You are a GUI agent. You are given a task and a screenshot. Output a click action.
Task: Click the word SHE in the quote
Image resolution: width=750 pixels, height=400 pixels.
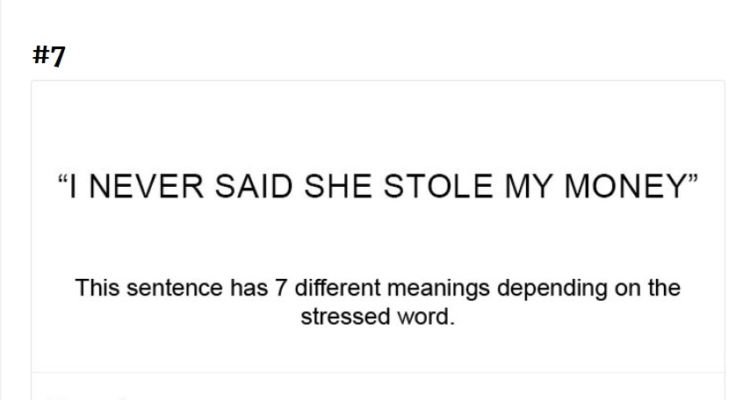(338, 186)
